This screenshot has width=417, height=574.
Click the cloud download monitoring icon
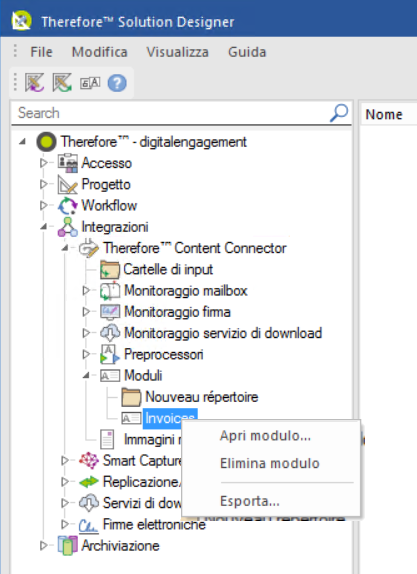click(x=110, y=333)
